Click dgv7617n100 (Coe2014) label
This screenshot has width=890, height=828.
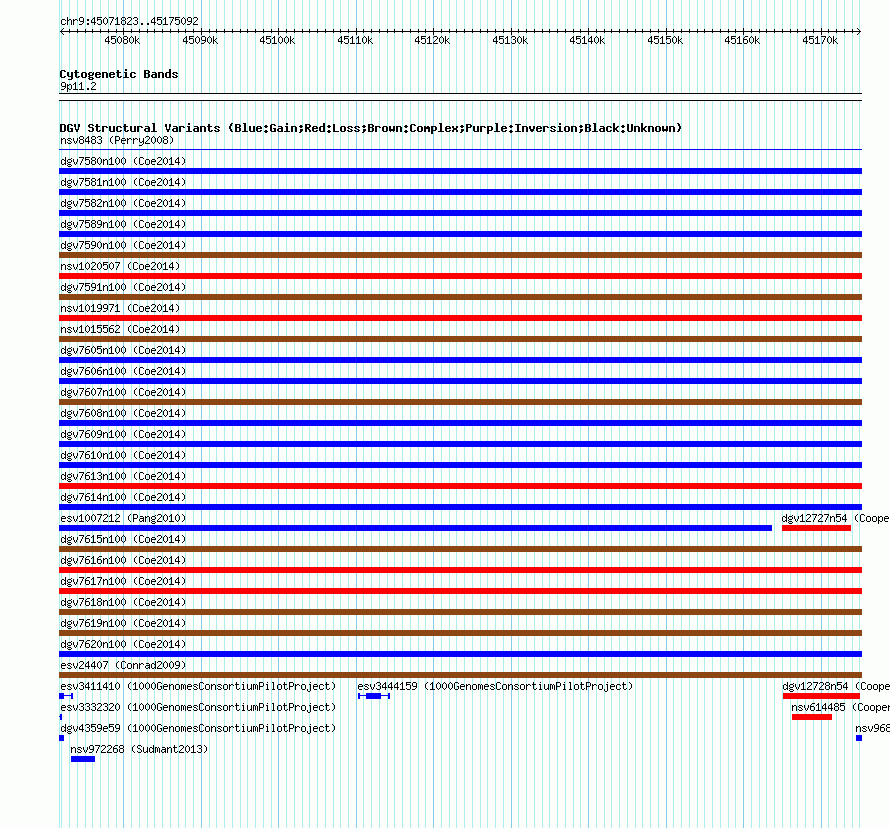(x=123, y=581)
